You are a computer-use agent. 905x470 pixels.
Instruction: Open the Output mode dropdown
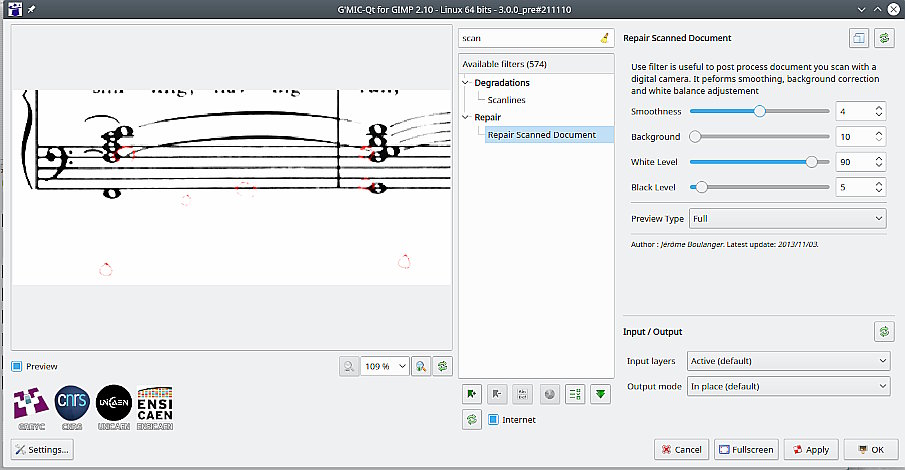(x=788, y=386)
